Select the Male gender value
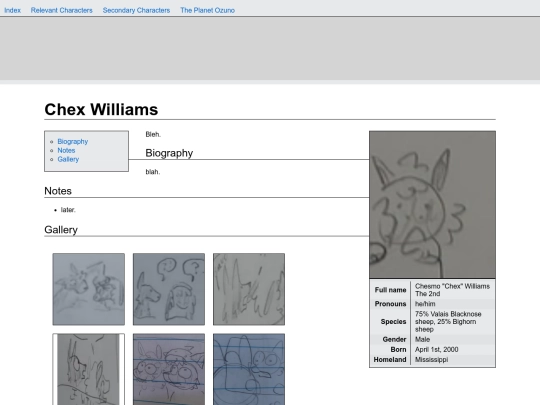 (x=423, y=339)
